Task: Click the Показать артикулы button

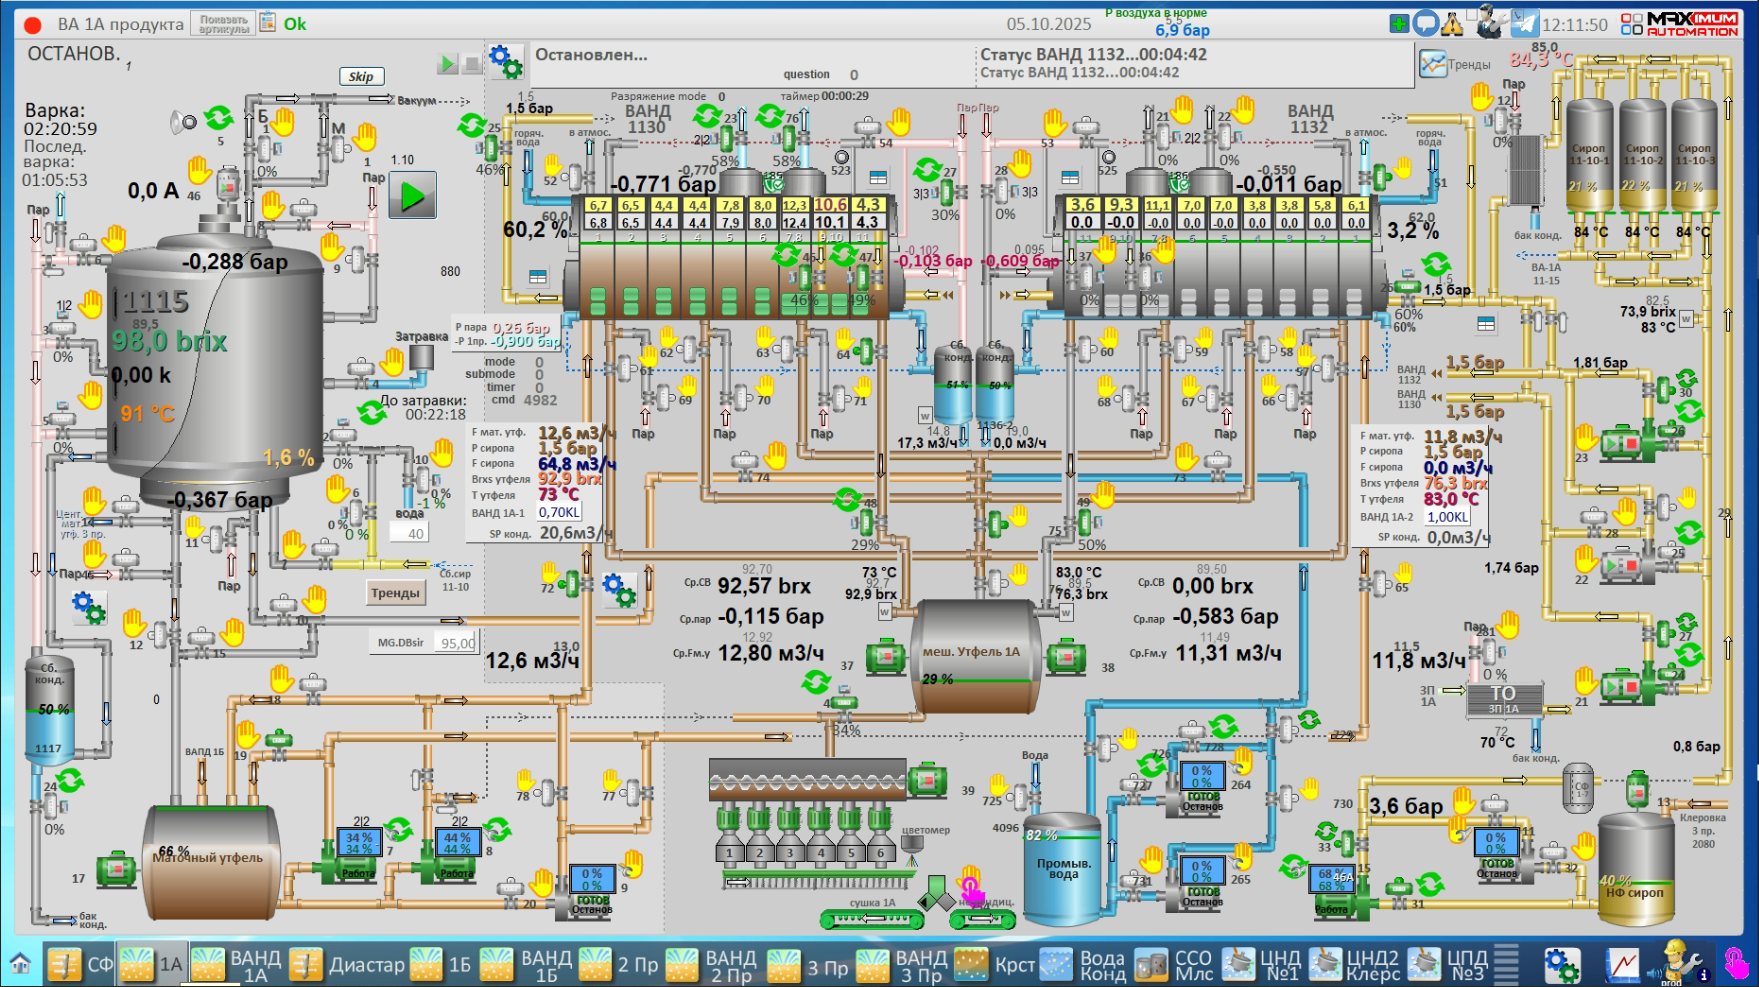Action: pyautogui.click(x=223, y=24)
